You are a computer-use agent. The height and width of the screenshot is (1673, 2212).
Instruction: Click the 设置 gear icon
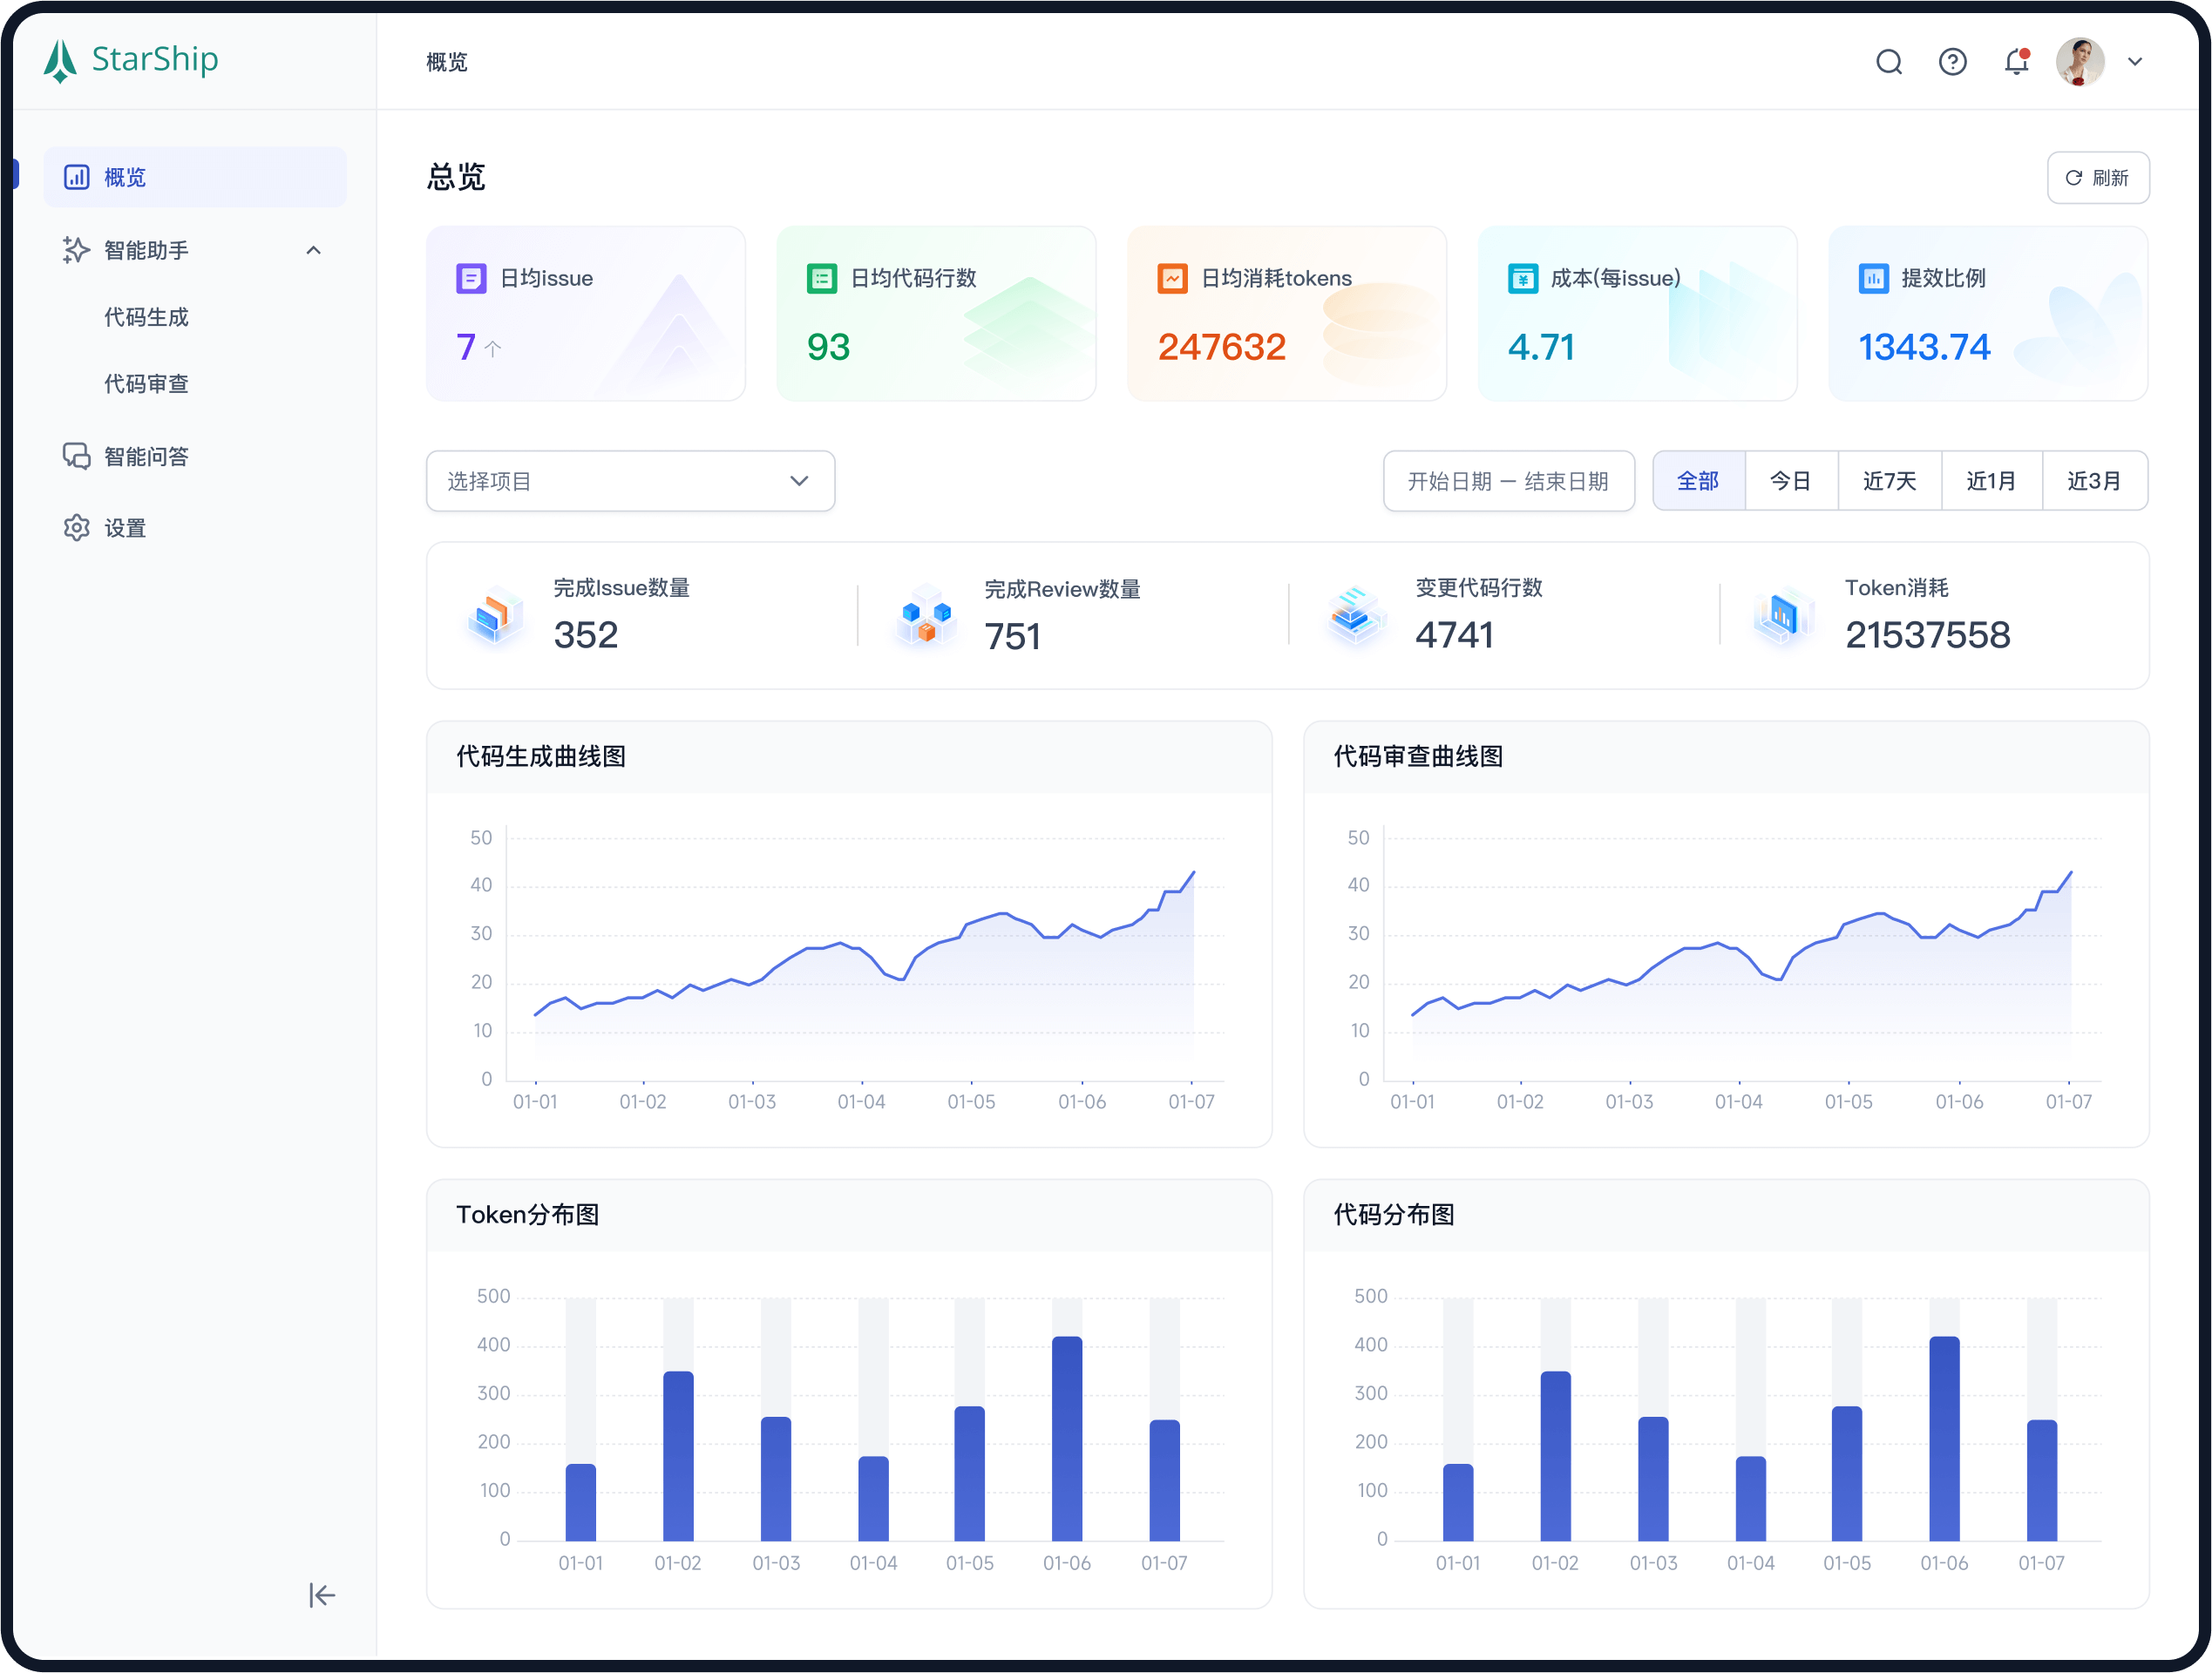[76, 528]
